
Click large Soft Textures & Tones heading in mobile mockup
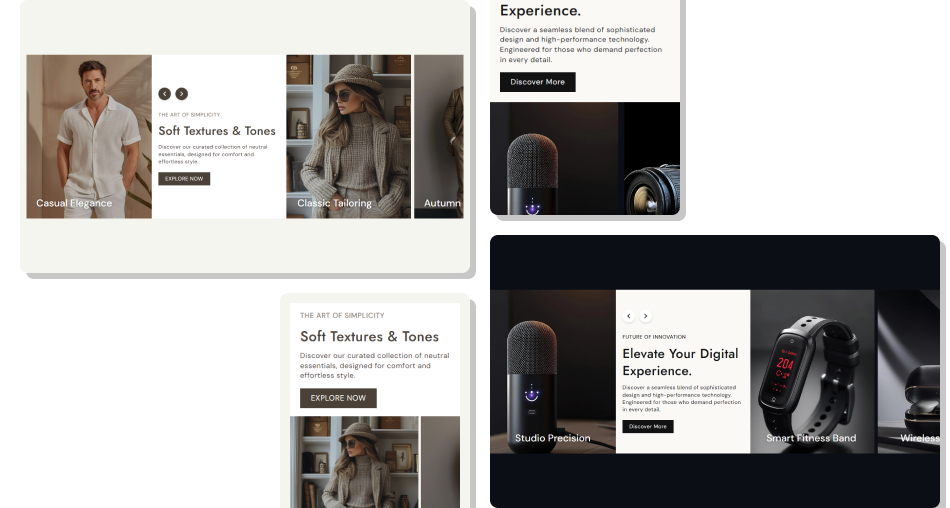coord(369,336)
